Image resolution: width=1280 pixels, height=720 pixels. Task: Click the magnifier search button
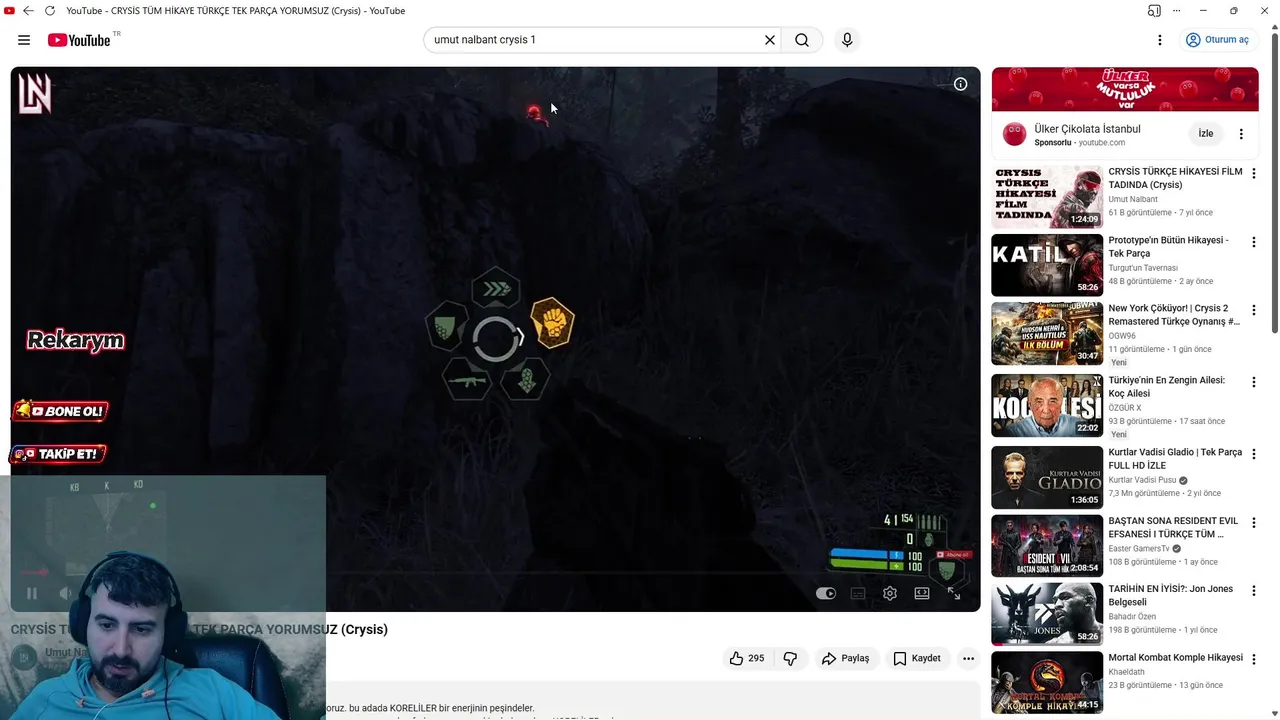pos(802,40)
